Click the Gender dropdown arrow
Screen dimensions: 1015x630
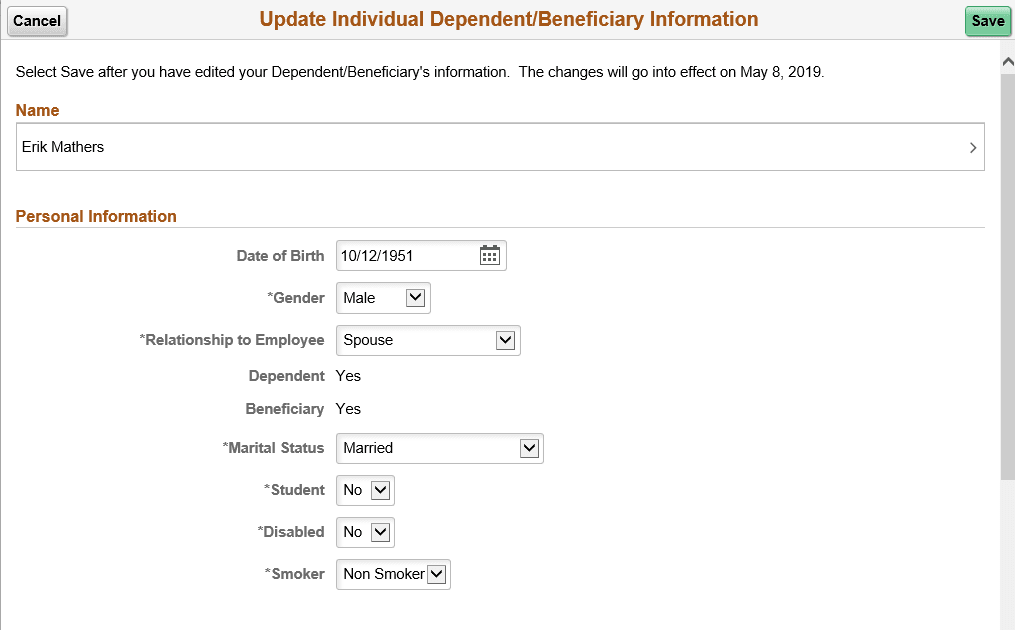click(x=417, y=297)
